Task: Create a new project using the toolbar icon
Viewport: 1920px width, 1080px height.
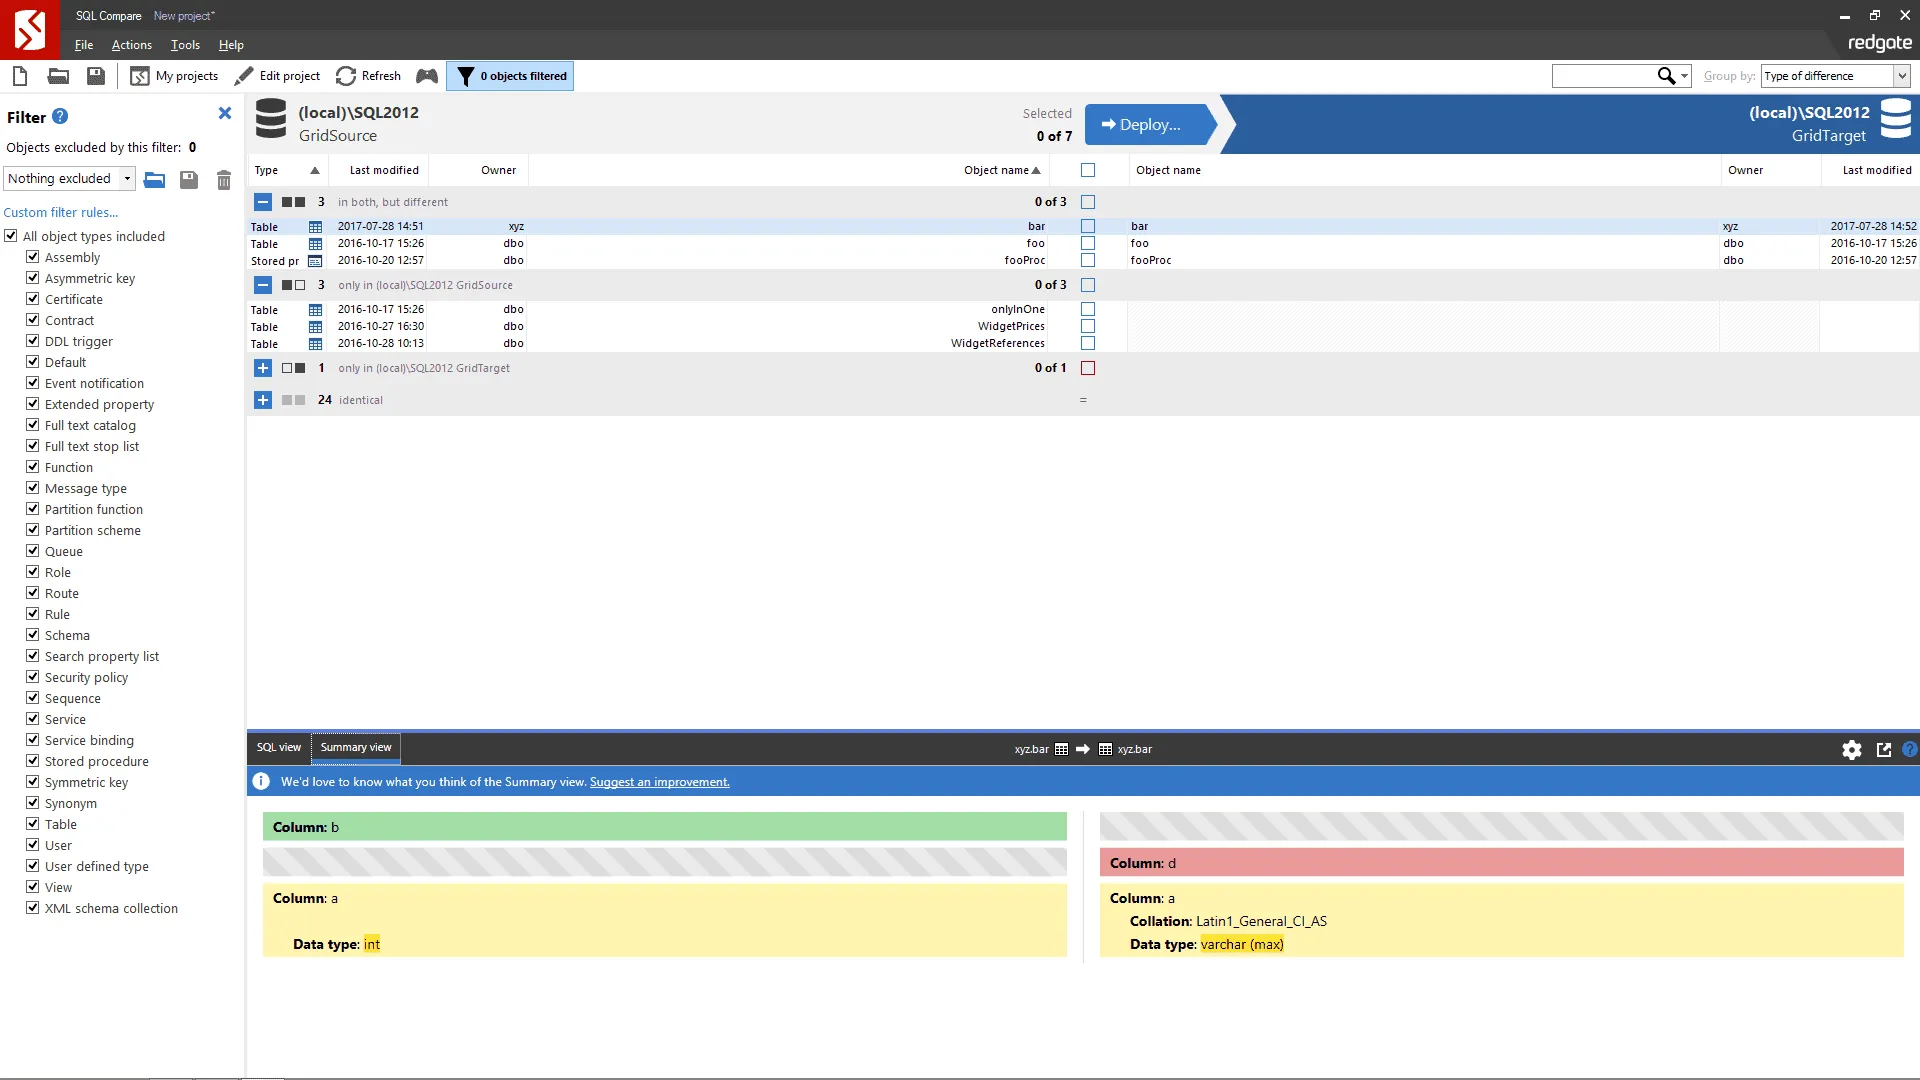Action: (x=19, y=76)
